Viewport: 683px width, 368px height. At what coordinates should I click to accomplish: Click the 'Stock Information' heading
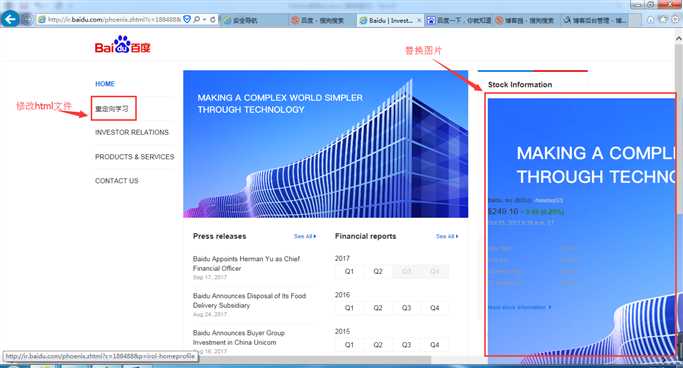[x=520, y=84]
